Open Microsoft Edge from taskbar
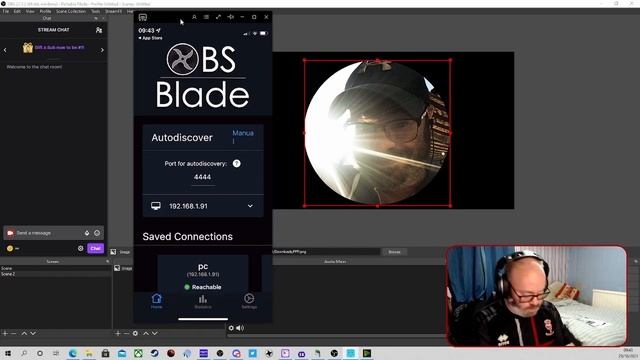 pos(73,353)
